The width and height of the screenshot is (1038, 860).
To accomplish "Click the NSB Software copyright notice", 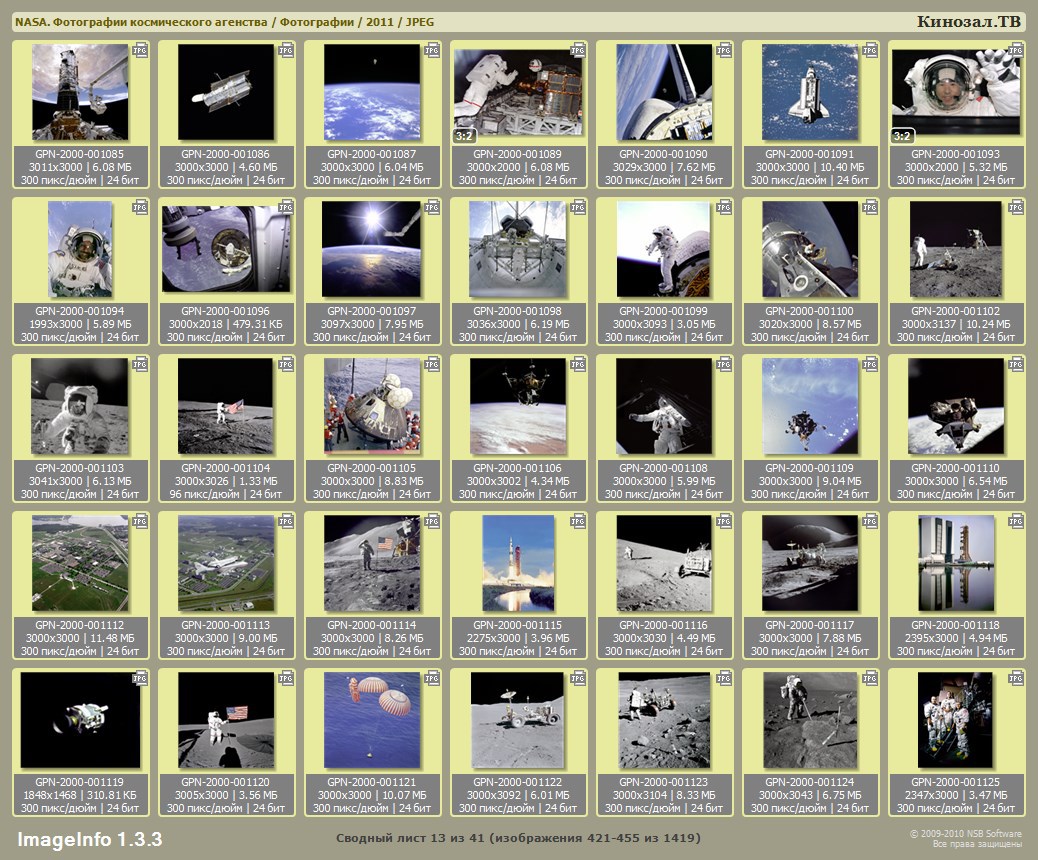I will (x=965, y=838).
